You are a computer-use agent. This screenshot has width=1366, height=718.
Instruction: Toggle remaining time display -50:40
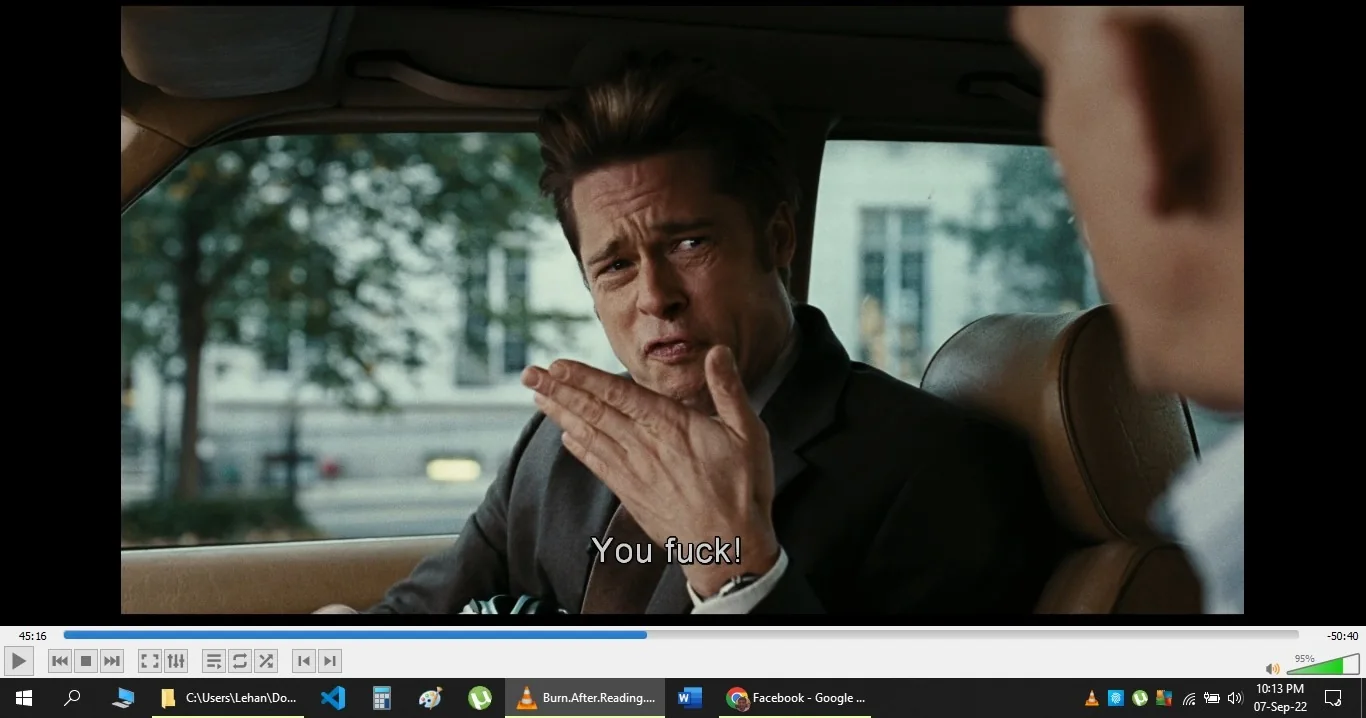1342,636
